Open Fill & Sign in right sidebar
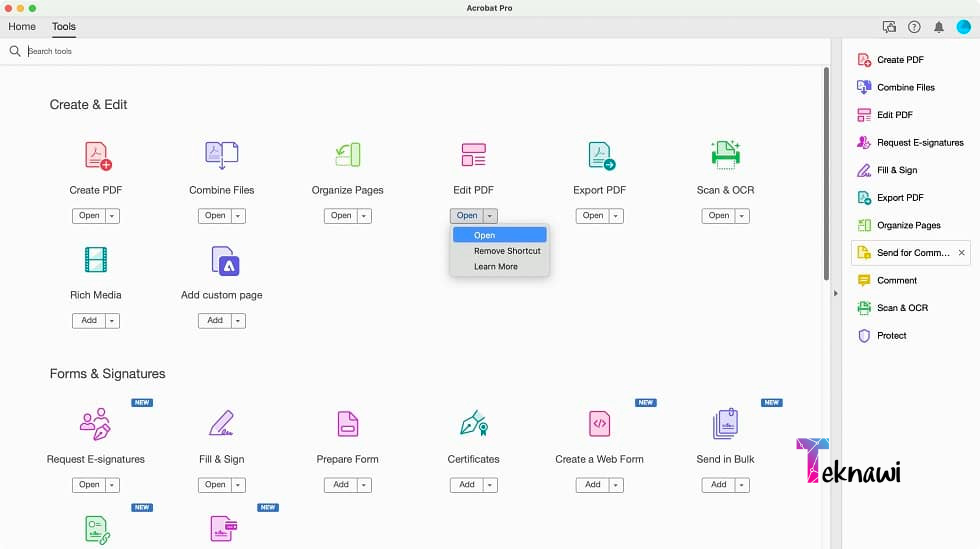This screenshot has width=980, height=549. [888, 170]
